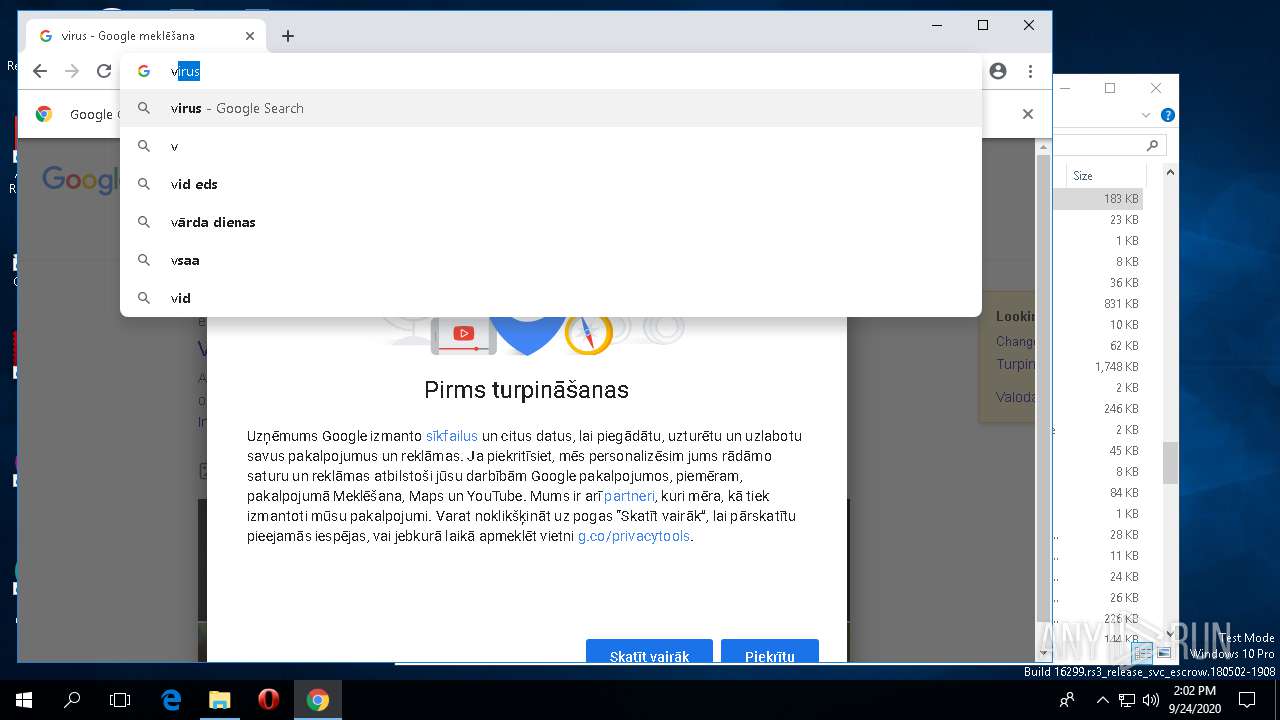Image resolution: width=1280 pixels, height=720 pixels.
Task: Select the 246 KB file row
Action: click(x=1098, y=409)
